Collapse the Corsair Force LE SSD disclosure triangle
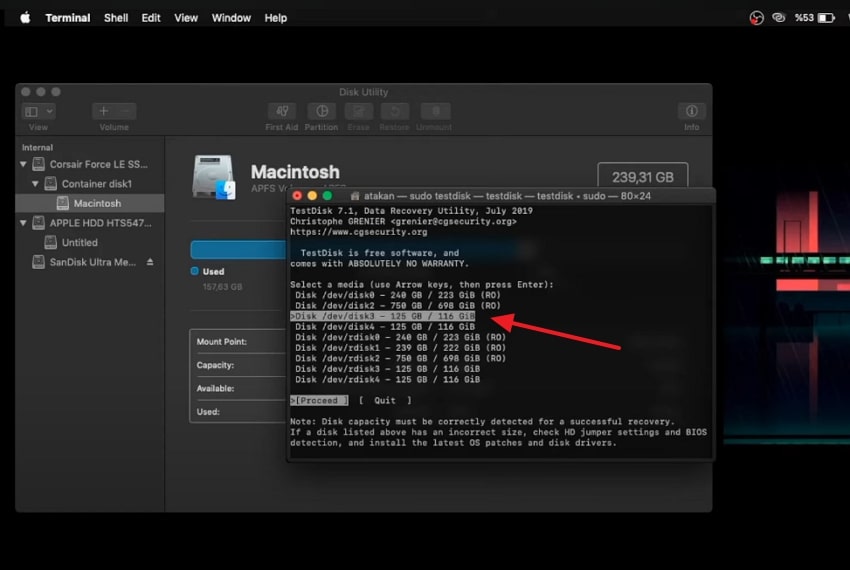850x570 pixels. 23,164
